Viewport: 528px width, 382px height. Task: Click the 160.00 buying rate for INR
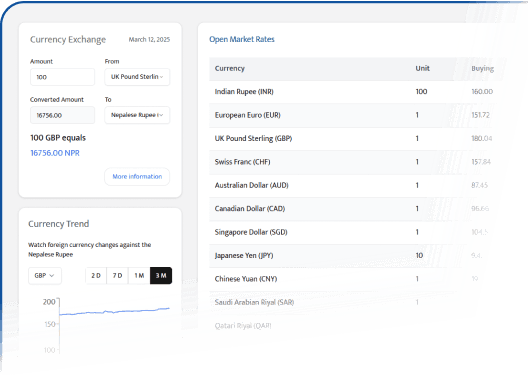click(x=482, y=92)
